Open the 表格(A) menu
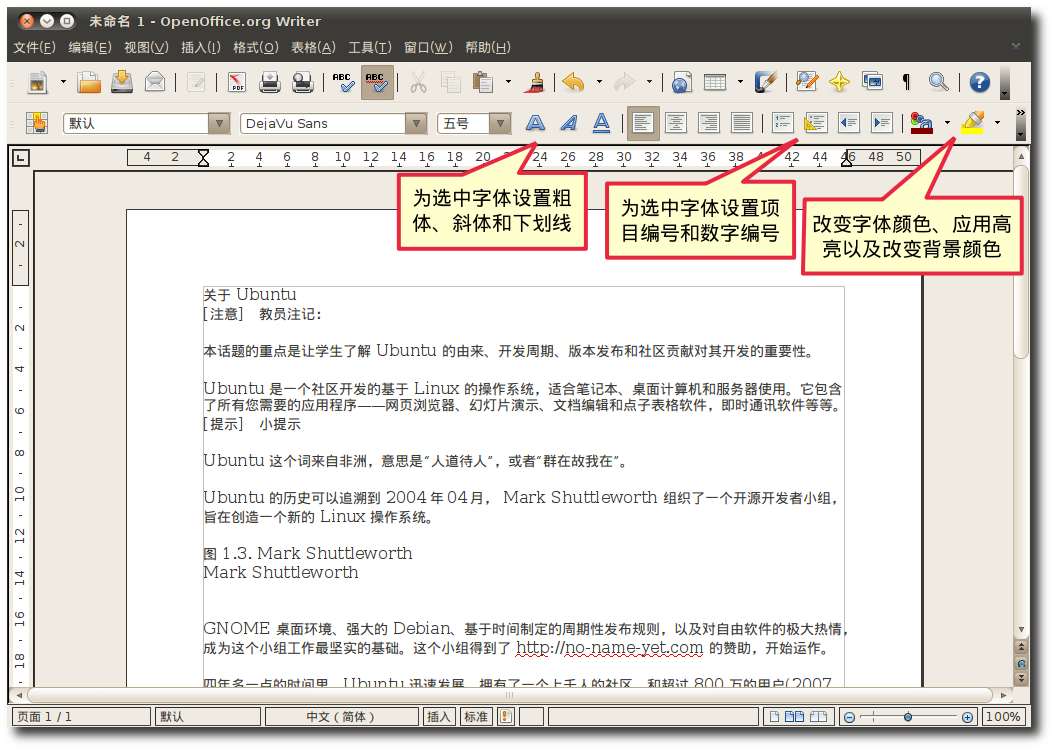The image size is (1054, 750). click(x=313, y=48)
